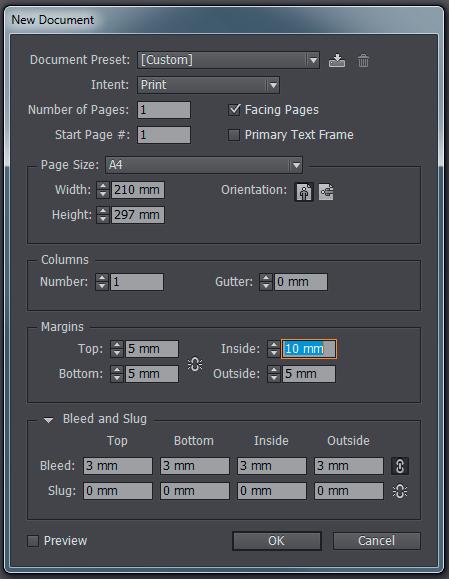The width and height of the screenshot is (449, 579).
Task: Click the Columns Number stepper
Action: (x=102, y=282)
